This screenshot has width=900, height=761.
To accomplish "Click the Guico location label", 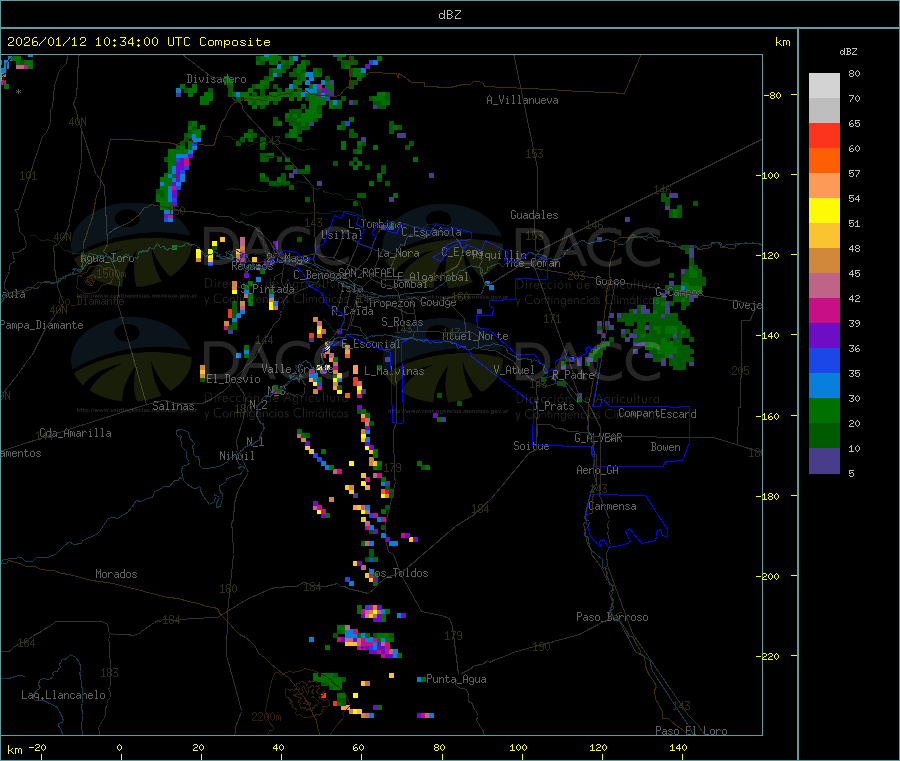I will point(610,281).
